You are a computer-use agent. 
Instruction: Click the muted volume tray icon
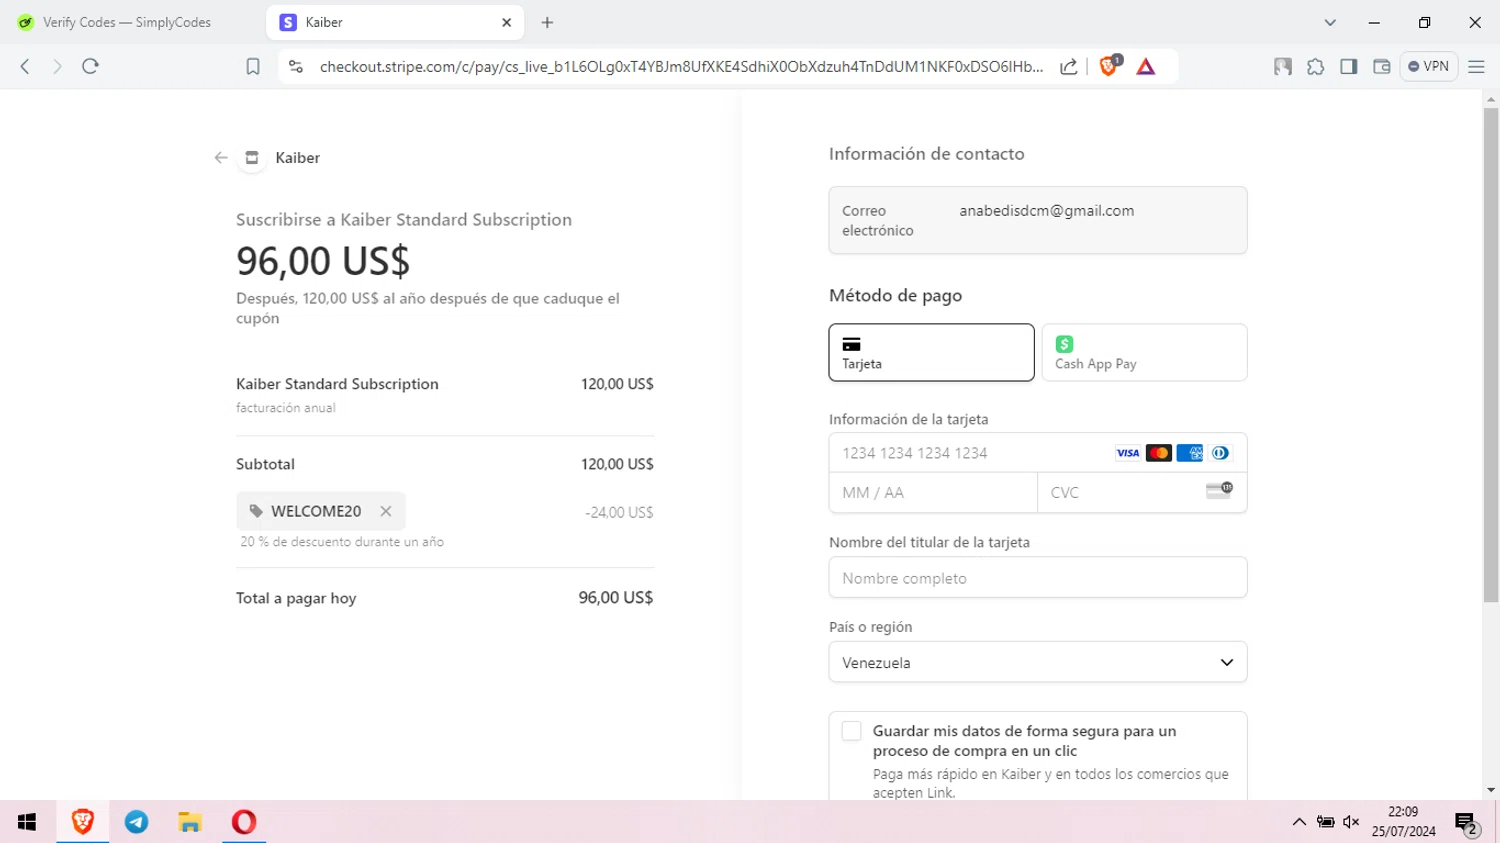tap(1351, 822)
